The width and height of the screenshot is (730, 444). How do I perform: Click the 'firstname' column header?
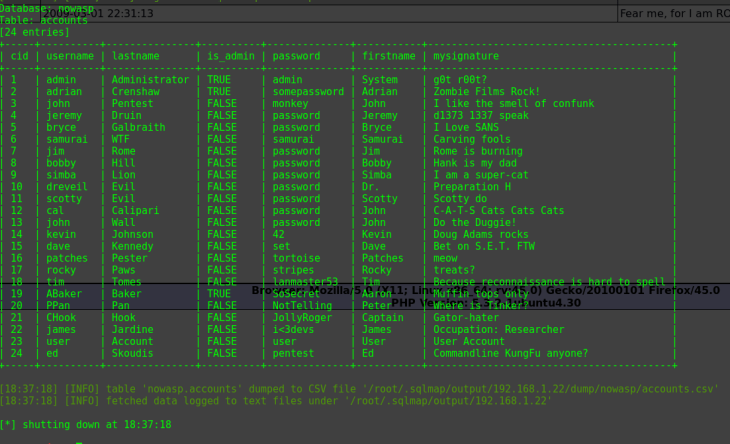pyautogui.click(x=389, y=56)
